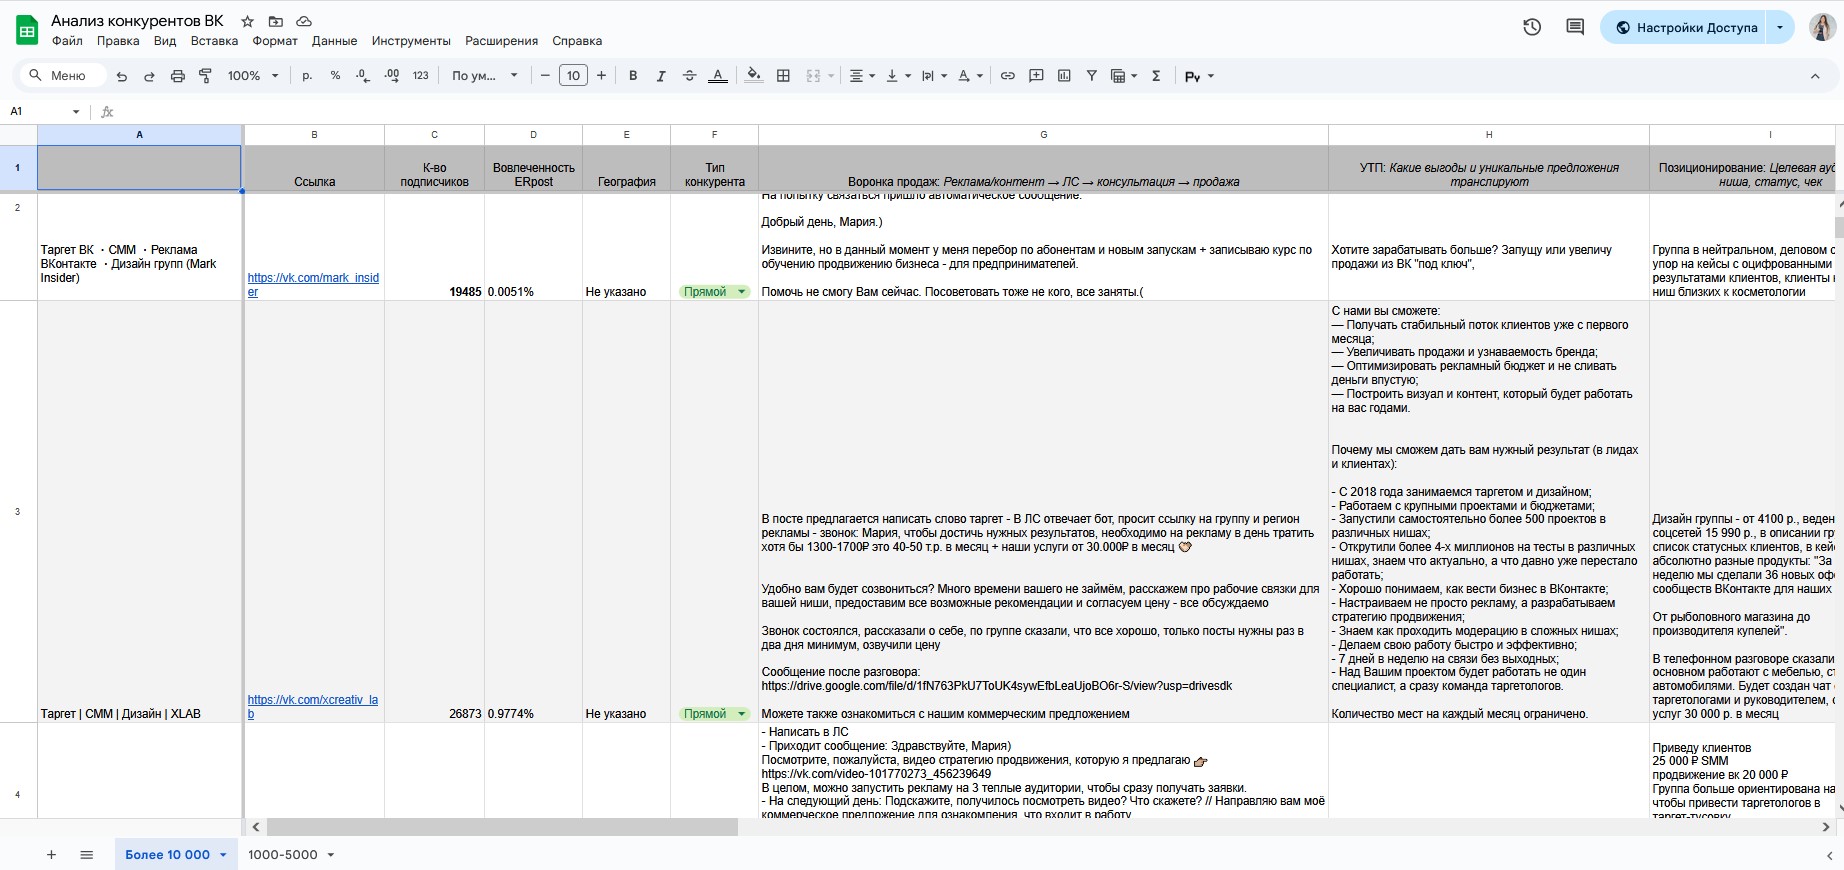Open the Файл menu
Screen dimensions: 1844x870
pyautogui.click(x=67, y=41)
